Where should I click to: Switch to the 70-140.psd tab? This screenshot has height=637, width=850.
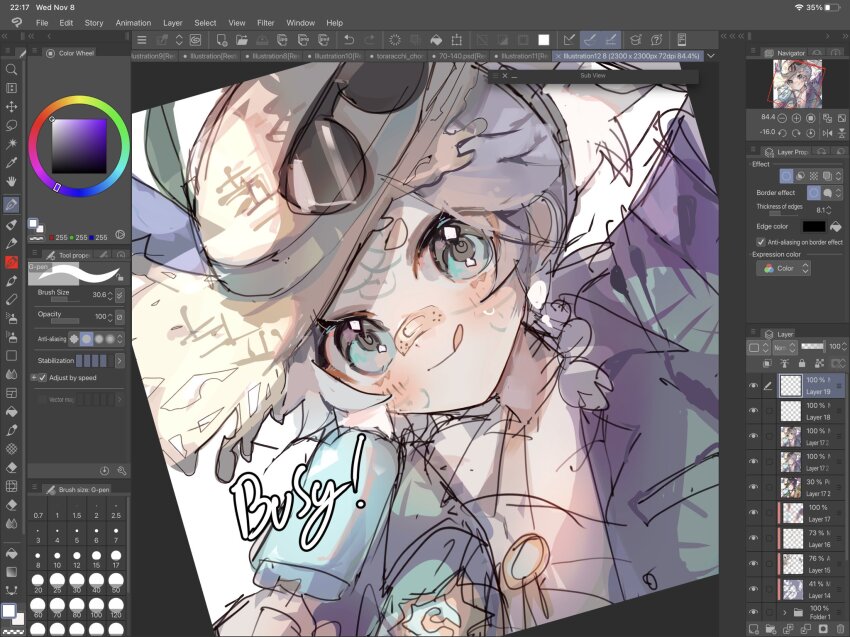(460, 56)
